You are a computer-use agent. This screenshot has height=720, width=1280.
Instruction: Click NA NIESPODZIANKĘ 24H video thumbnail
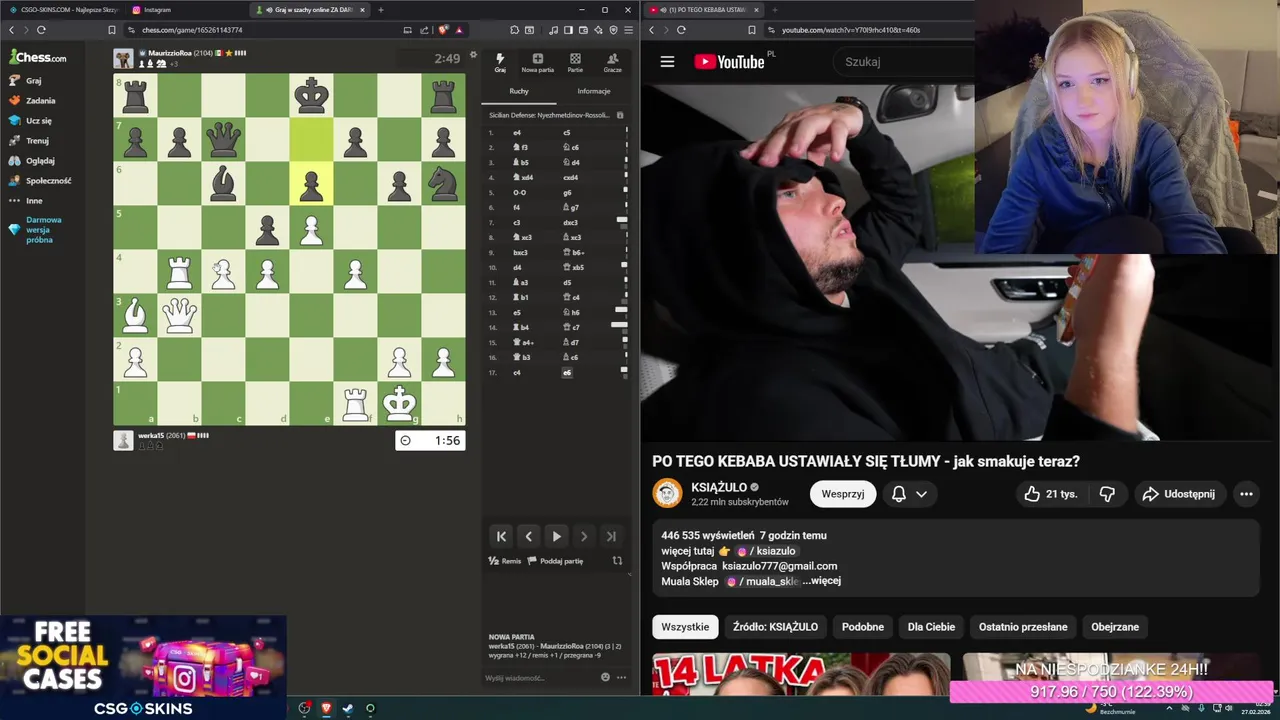[x=1110, y=667]
